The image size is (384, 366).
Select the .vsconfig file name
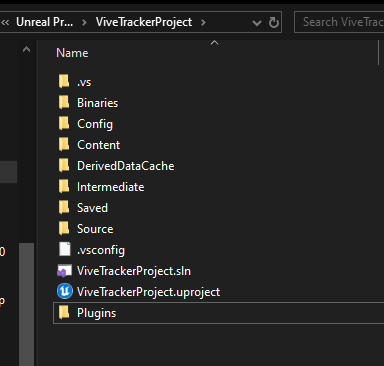tap(101, 250)
